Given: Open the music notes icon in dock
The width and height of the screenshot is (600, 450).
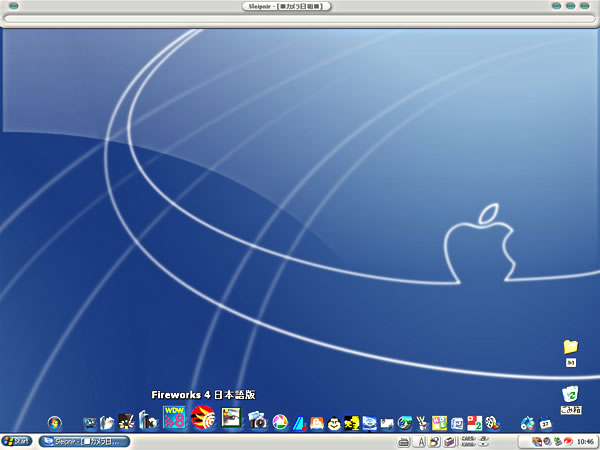Looking at the screenshot, I should pos(527,423).
